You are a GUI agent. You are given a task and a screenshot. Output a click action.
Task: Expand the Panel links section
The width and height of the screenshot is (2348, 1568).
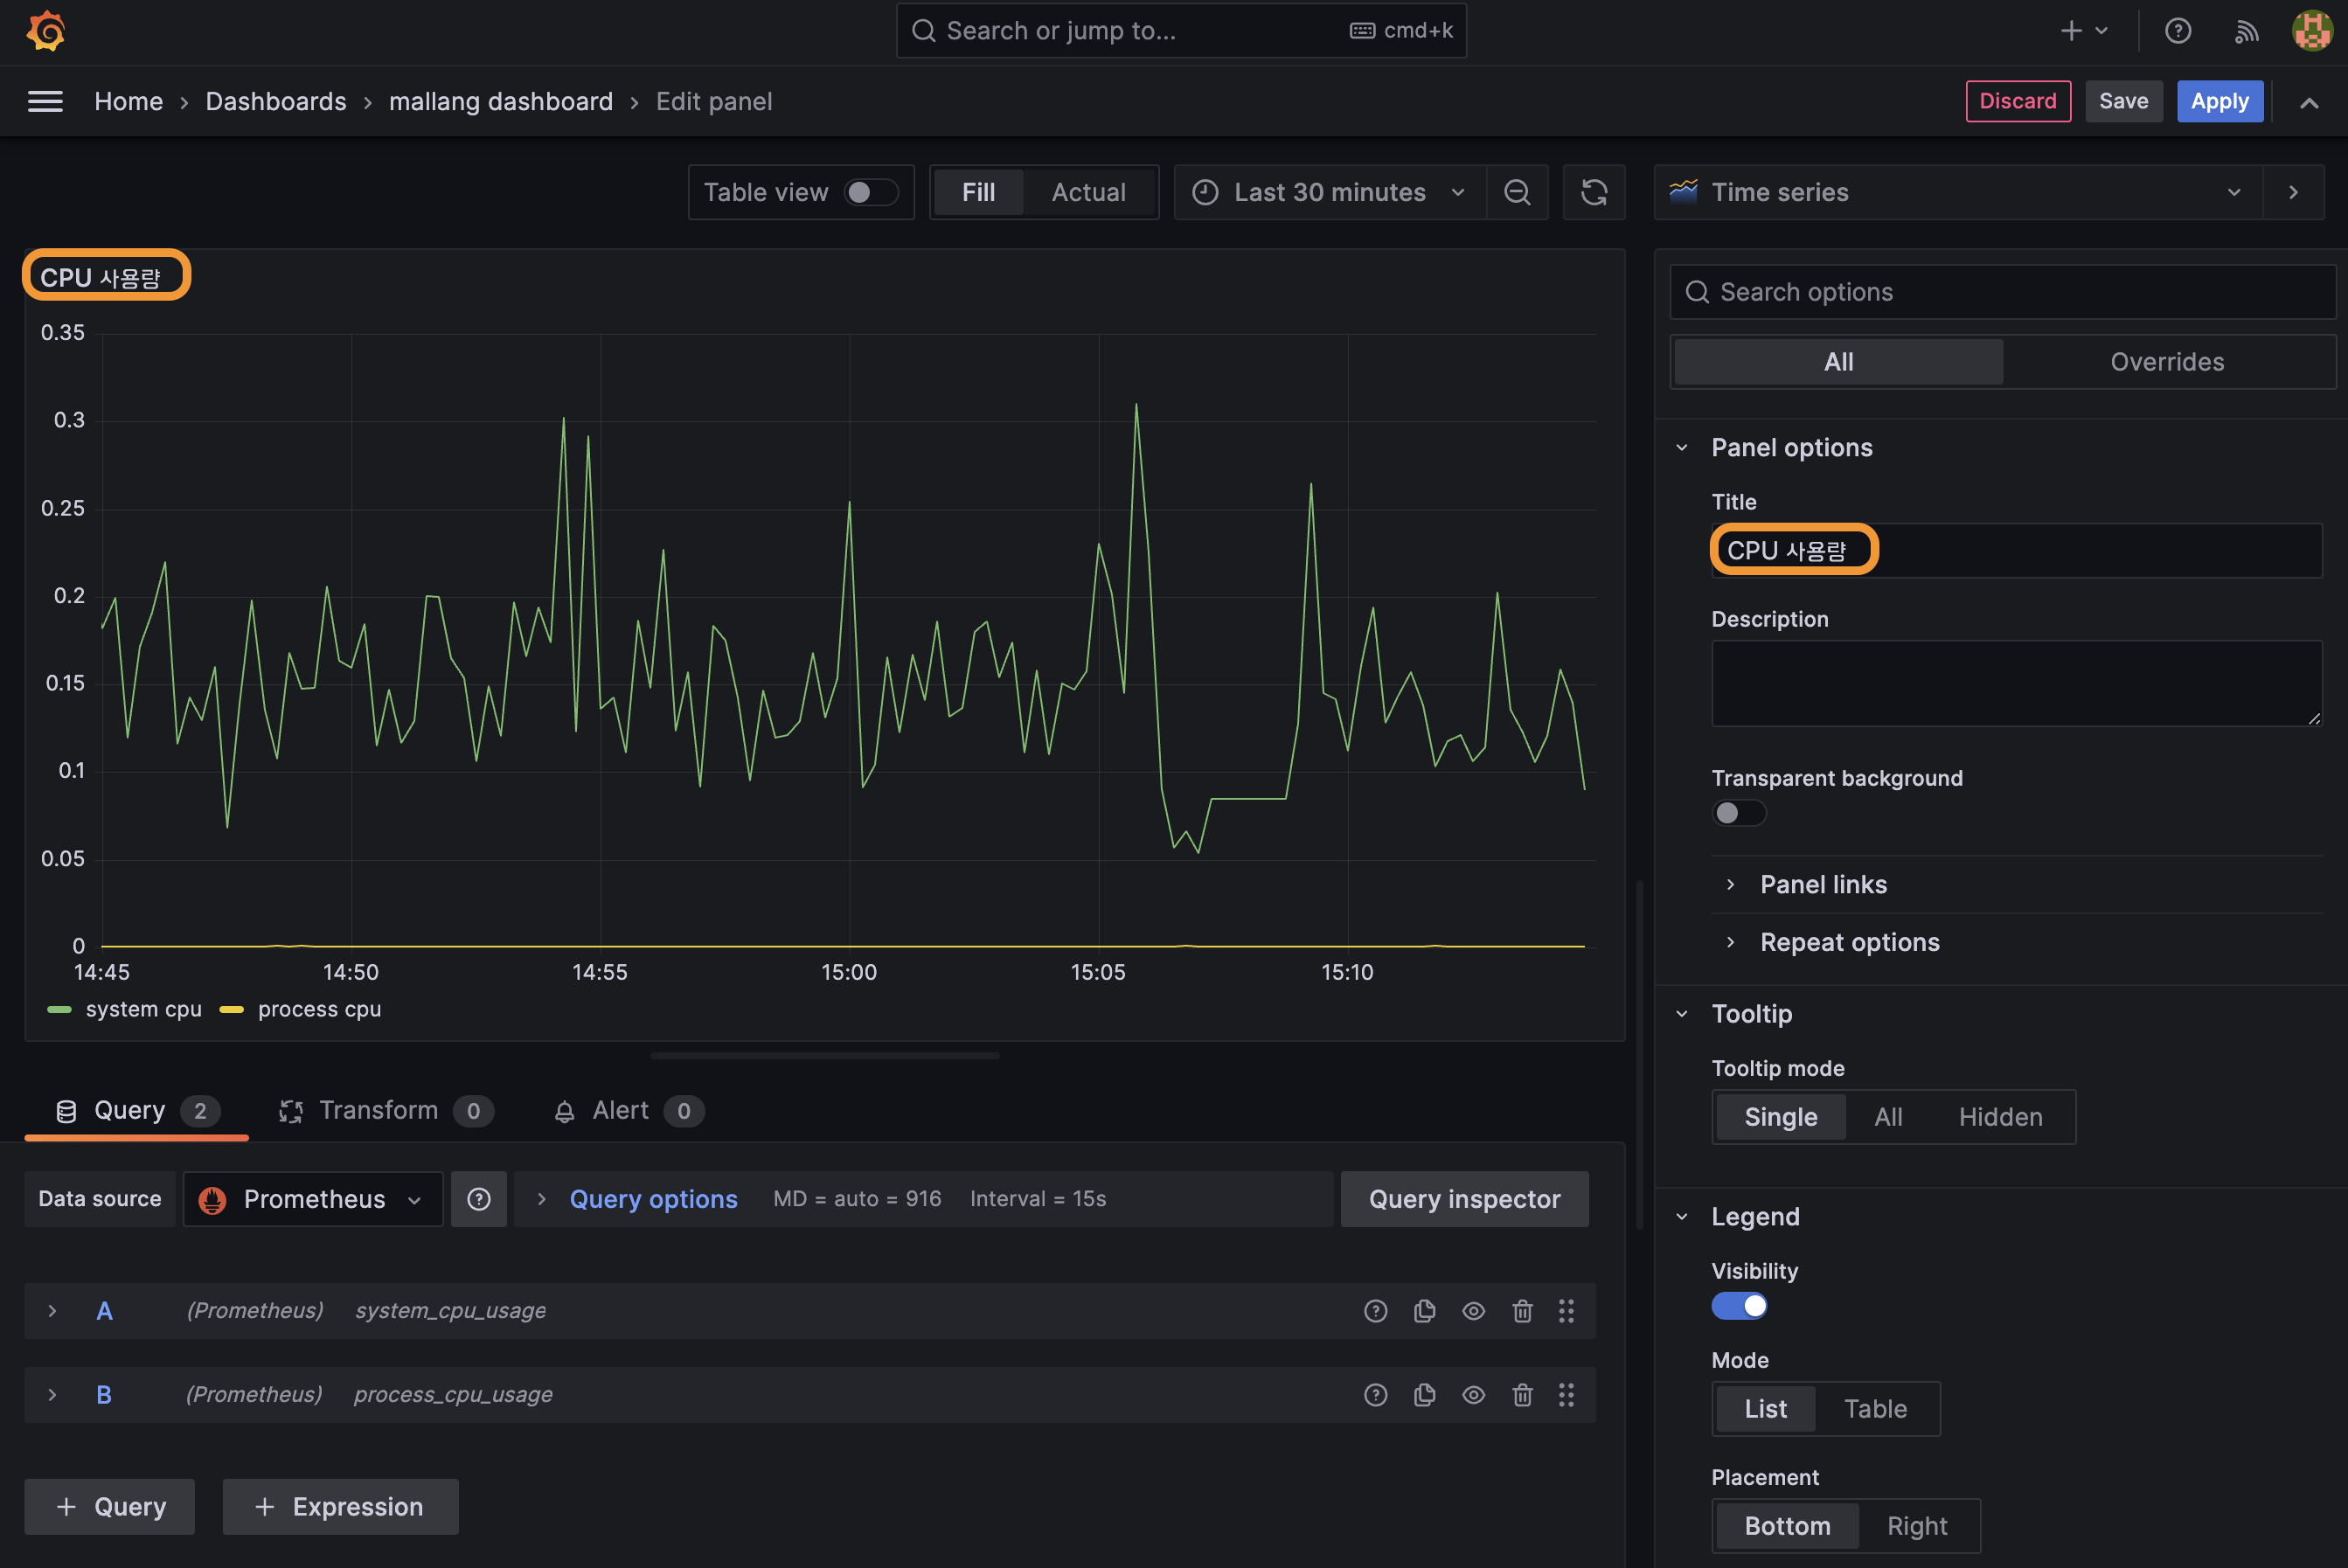(x=1822, y=884)
